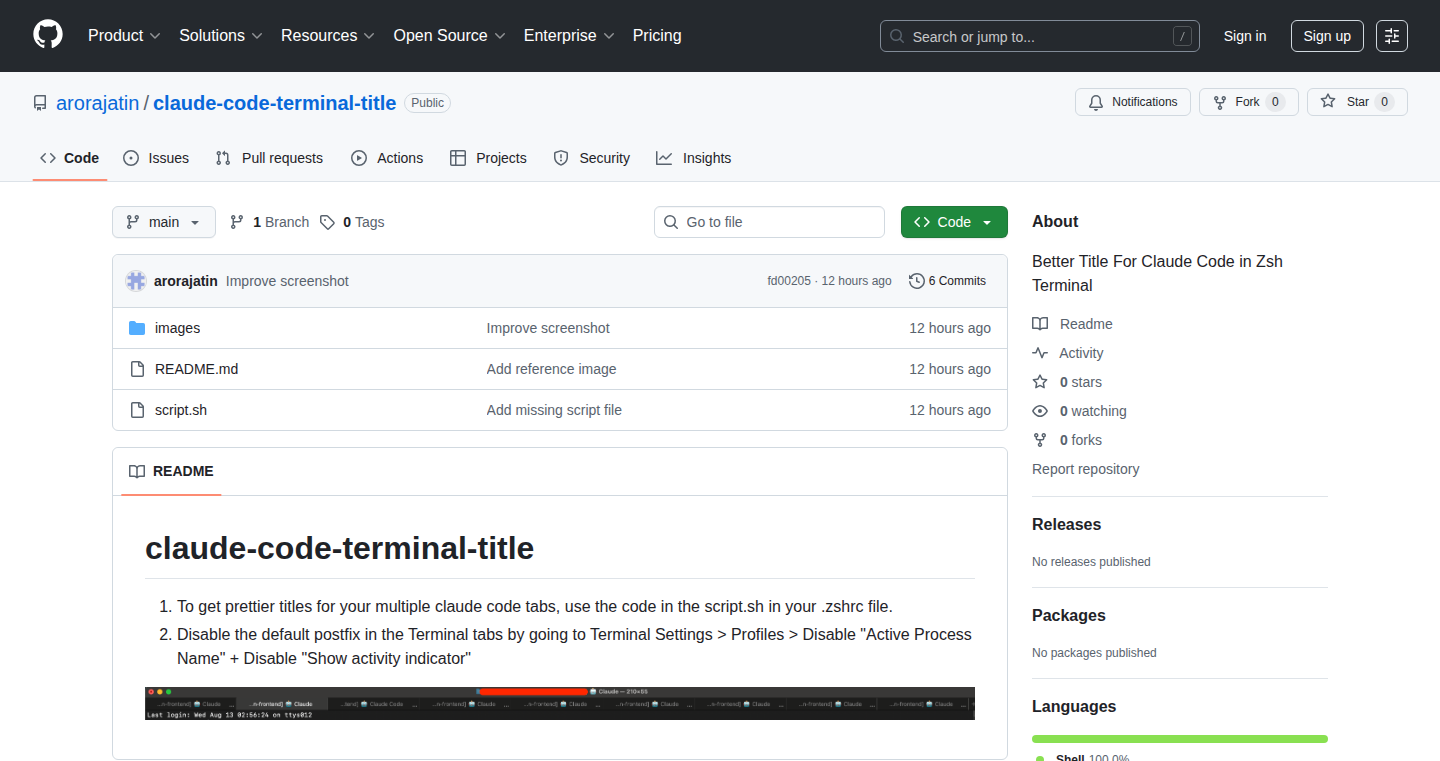Click the 1 Branch link

coord(270,222)
